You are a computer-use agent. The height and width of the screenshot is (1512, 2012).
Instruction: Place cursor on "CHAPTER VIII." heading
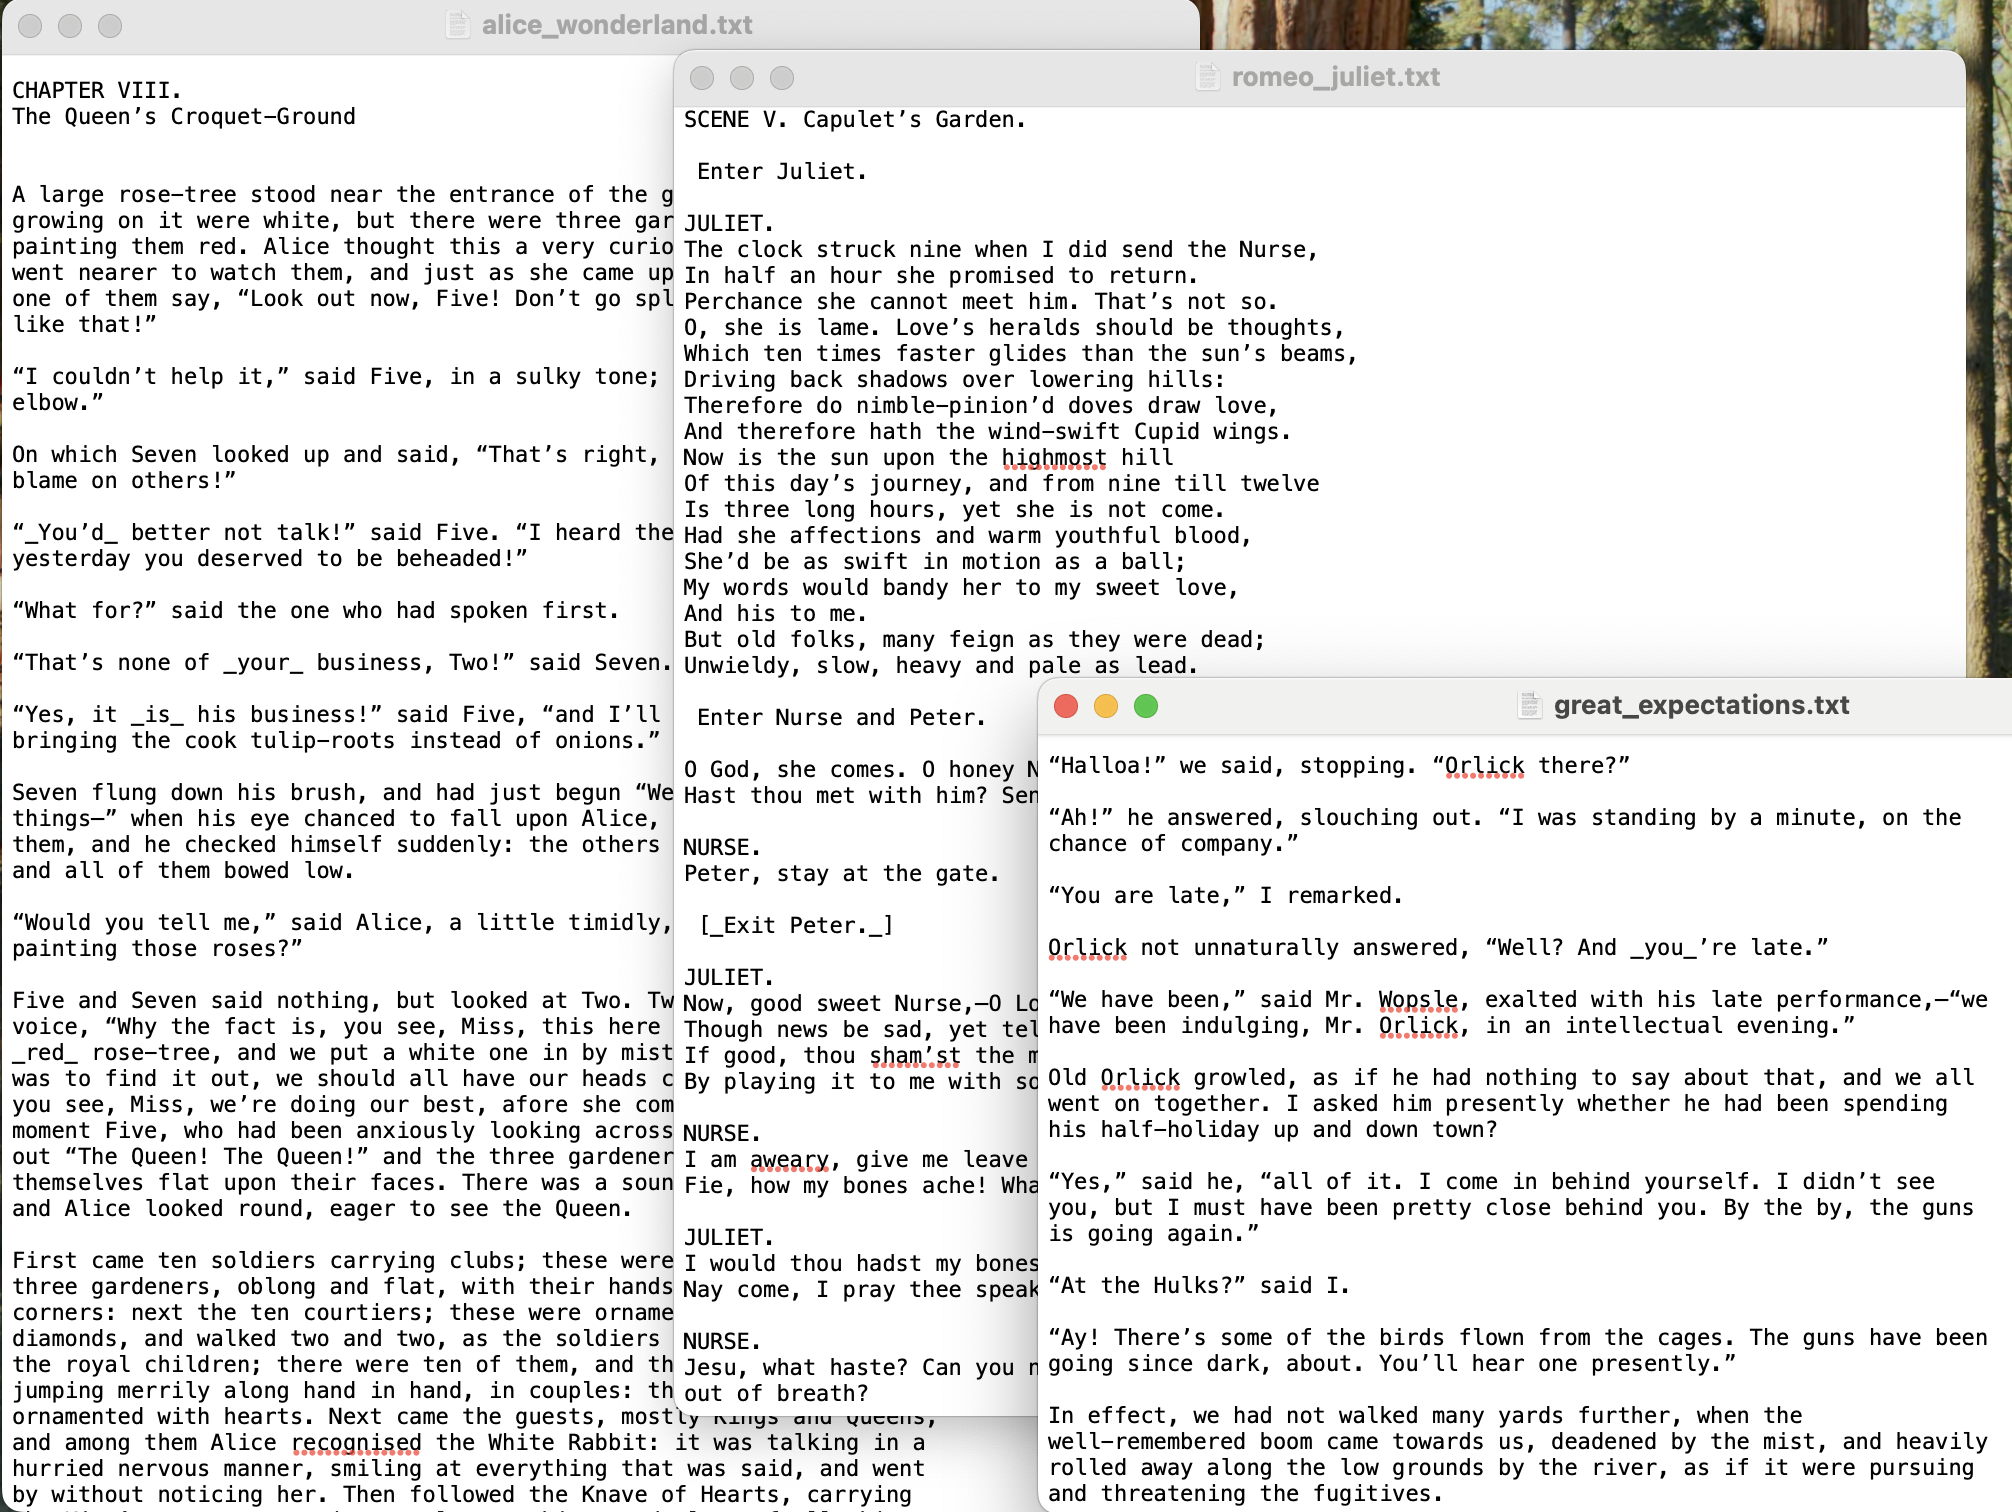(96, 90)
